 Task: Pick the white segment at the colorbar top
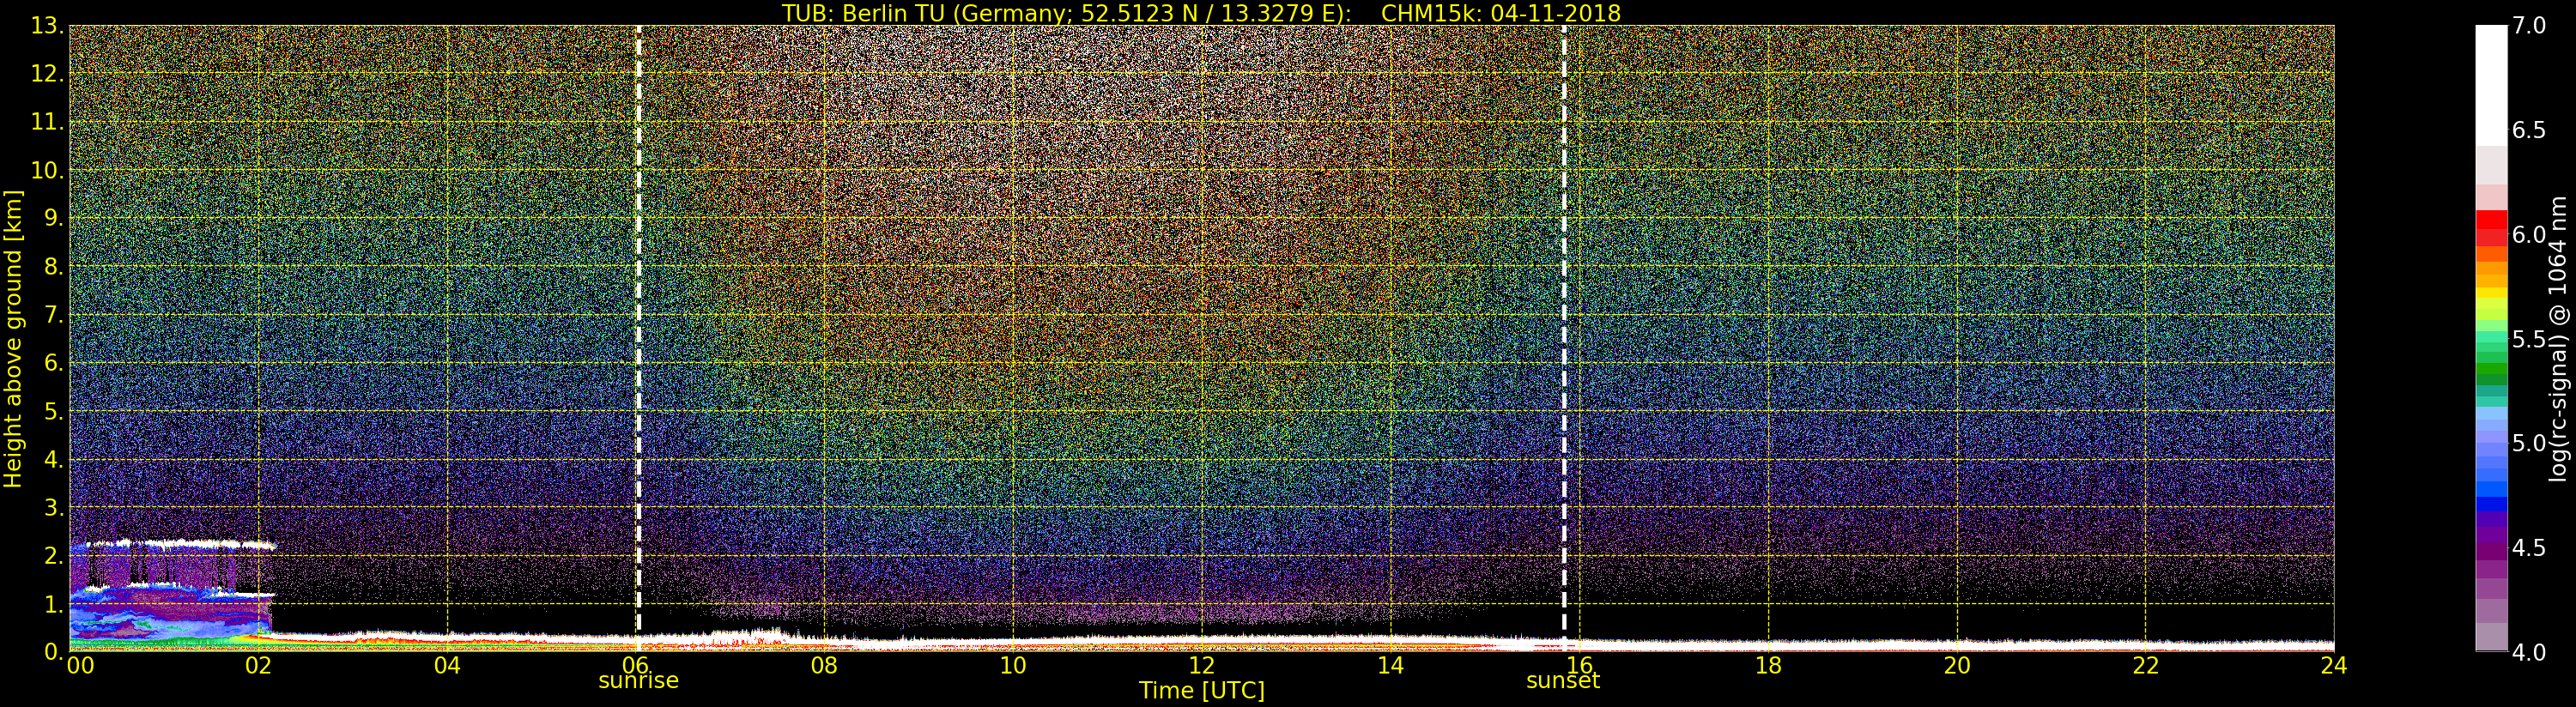2491,86
